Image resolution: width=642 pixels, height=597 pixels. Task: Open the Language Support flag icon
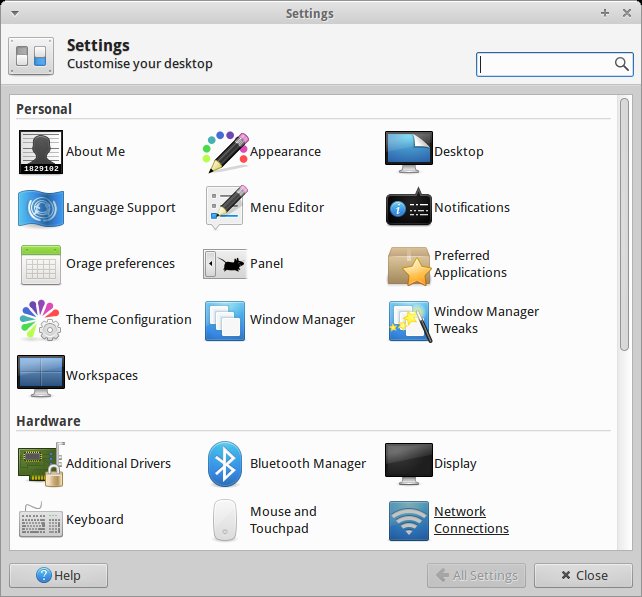point(41,208)
